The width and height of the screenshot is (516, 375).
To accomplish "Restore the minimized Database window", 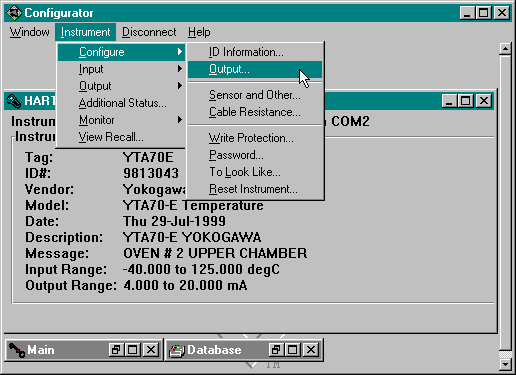I will coord(276,350).
